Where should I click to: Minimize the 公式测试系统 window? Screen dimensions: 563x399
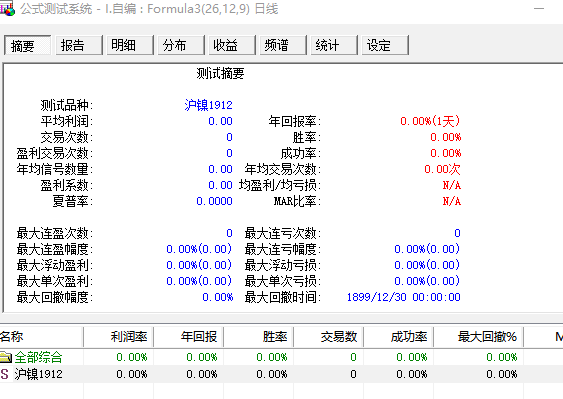[539, 9]
